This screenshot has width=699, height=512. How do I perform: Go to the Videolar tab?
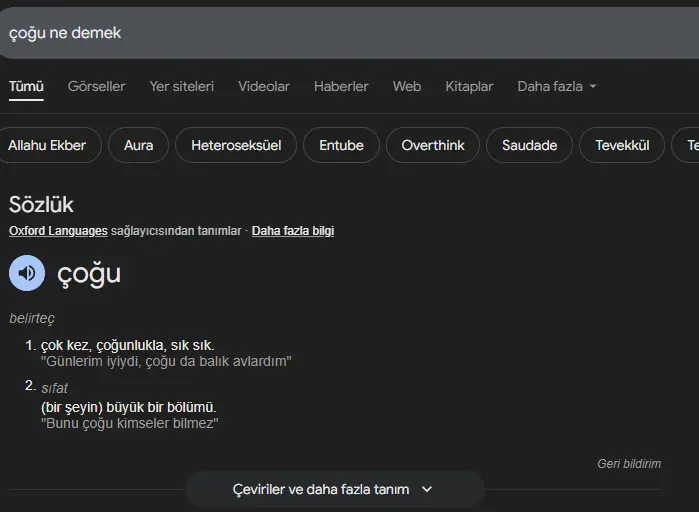click(264, 86)
